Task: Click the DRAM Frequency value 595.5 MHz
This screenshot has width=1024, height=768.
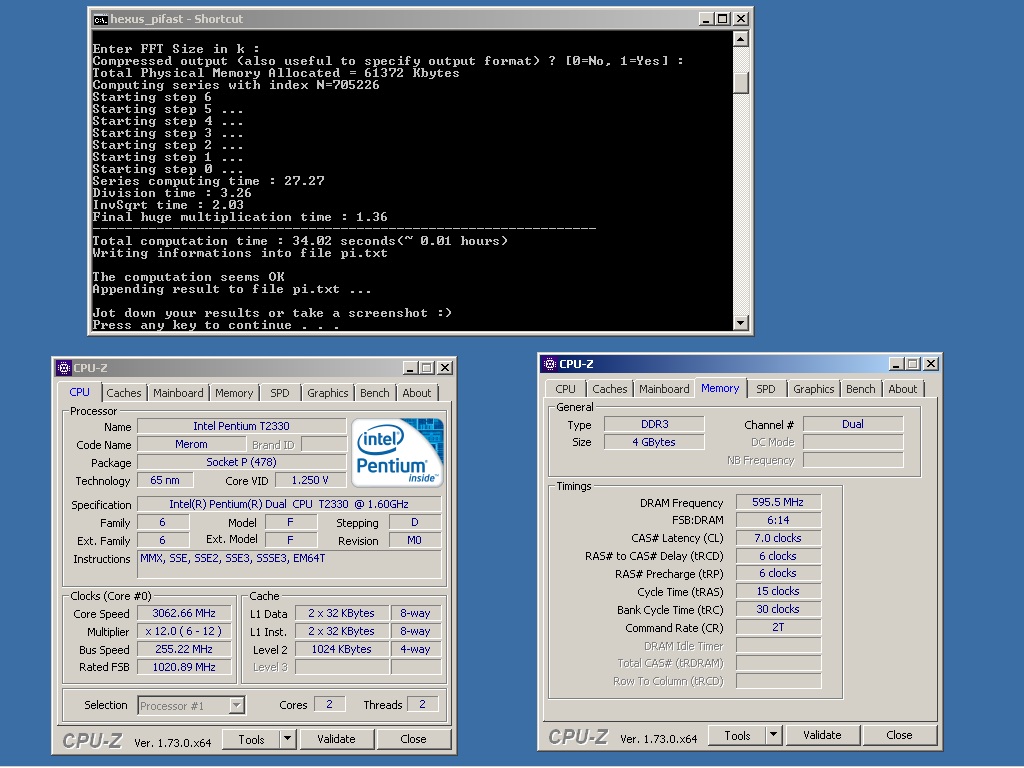Action: [x=778, y=502]
